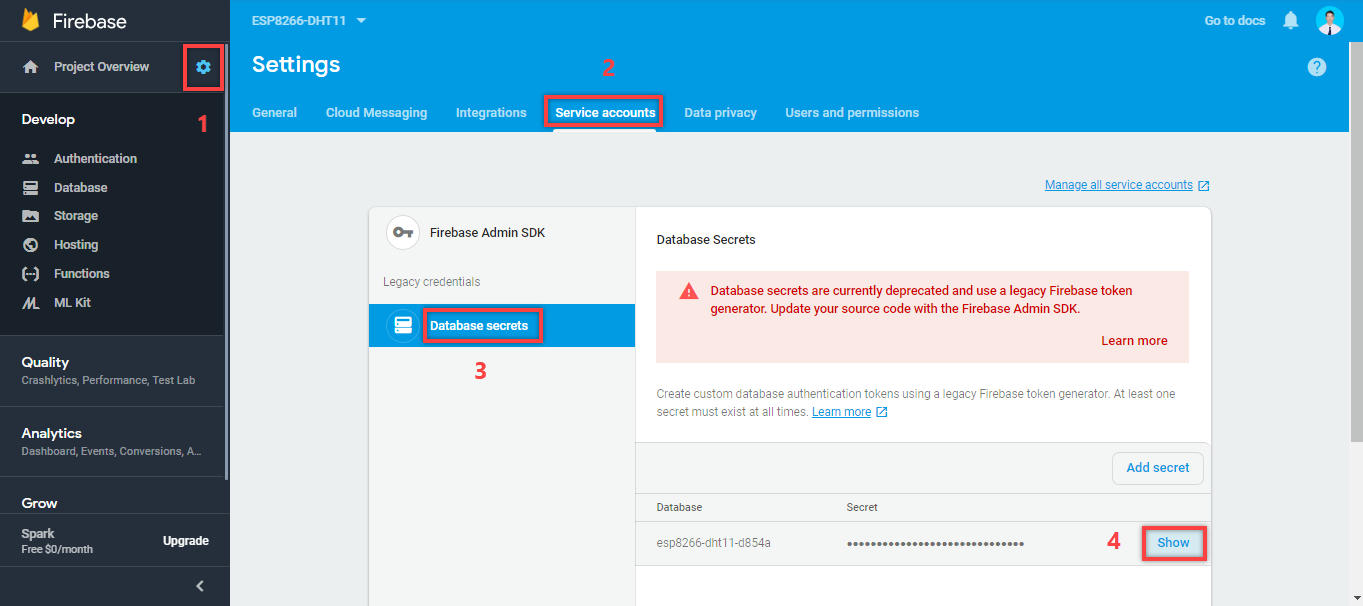Click the underlined Learn more link
Screen dimensions: 1363x606
coord(841,412)
